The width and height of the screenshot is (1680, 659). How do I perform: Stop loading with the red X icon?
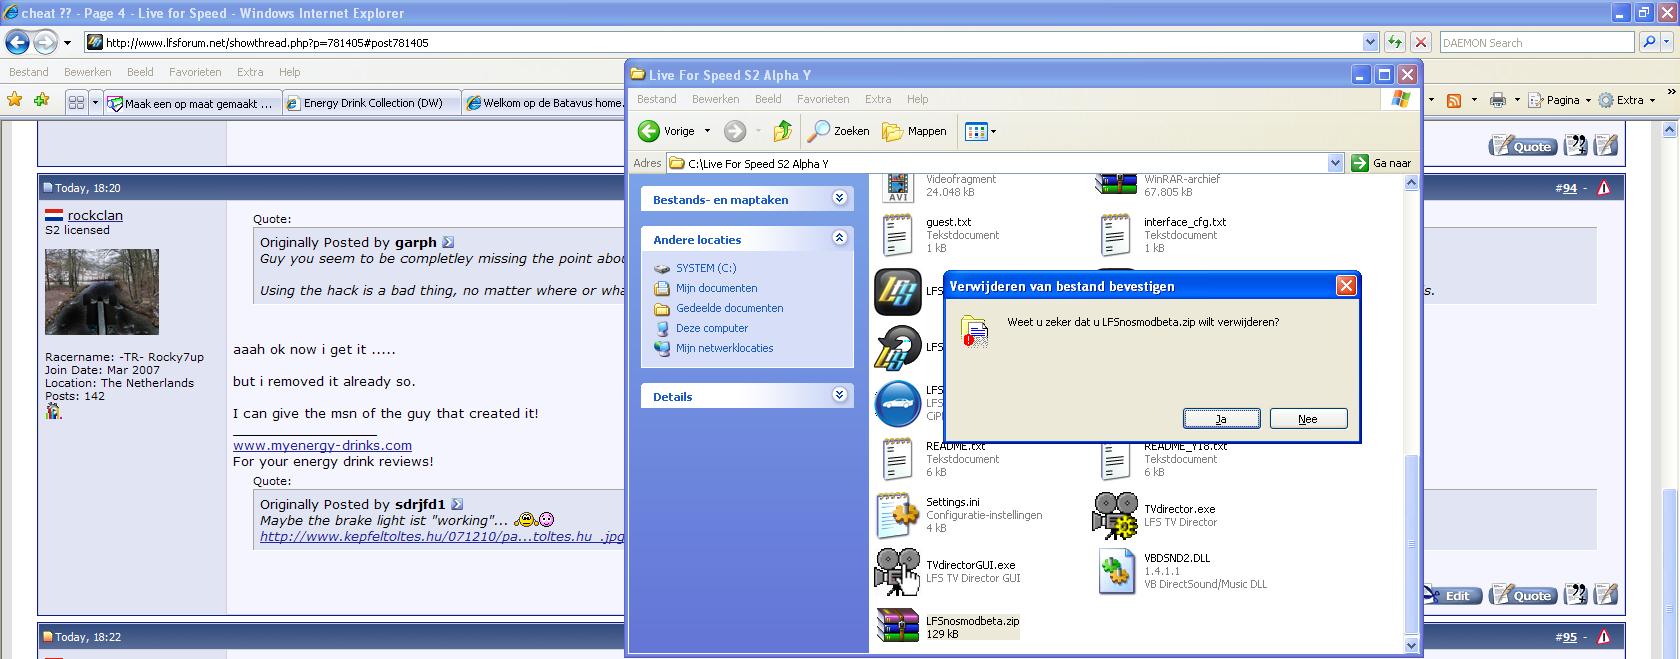(x=1420, y=42)
